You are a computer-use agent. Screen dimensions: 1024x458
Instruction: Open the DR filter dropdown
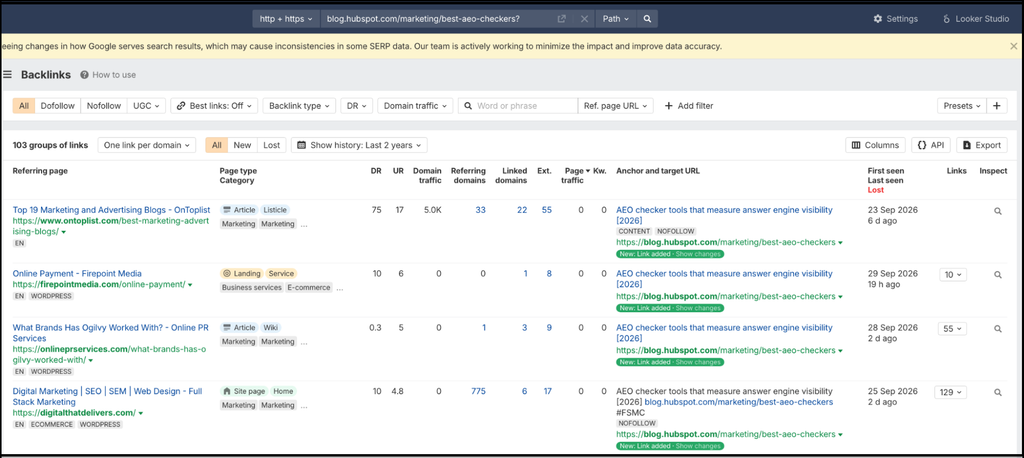click(357, 106)
